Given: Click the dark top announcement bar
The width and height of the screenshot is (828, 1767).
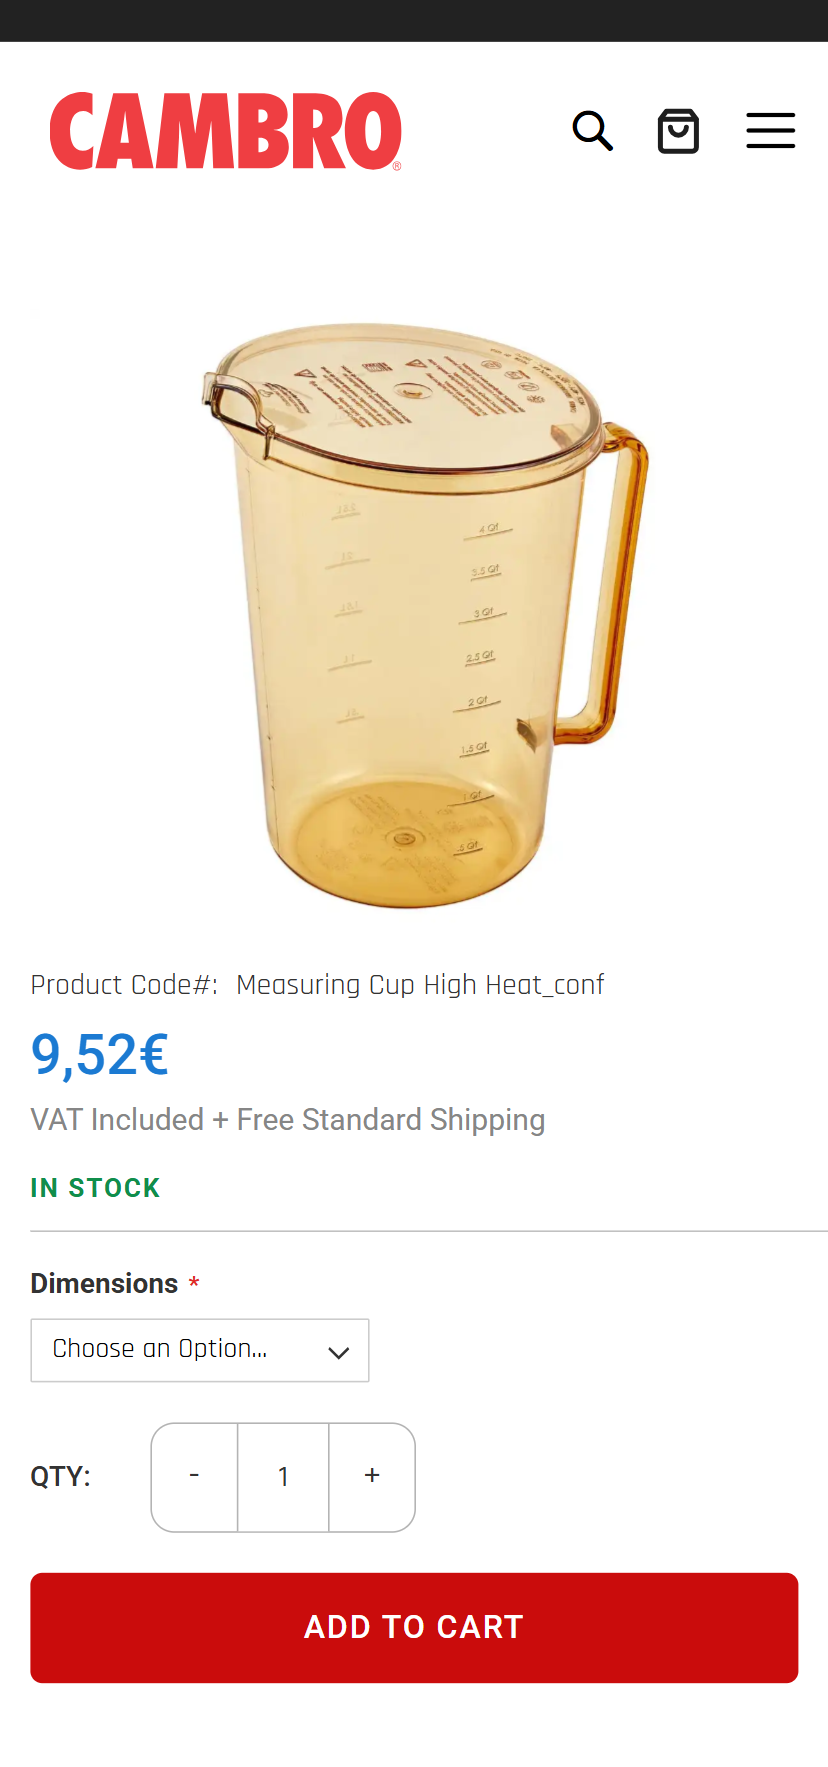Looking at the screenshot, I should click(x=414, y=20).
